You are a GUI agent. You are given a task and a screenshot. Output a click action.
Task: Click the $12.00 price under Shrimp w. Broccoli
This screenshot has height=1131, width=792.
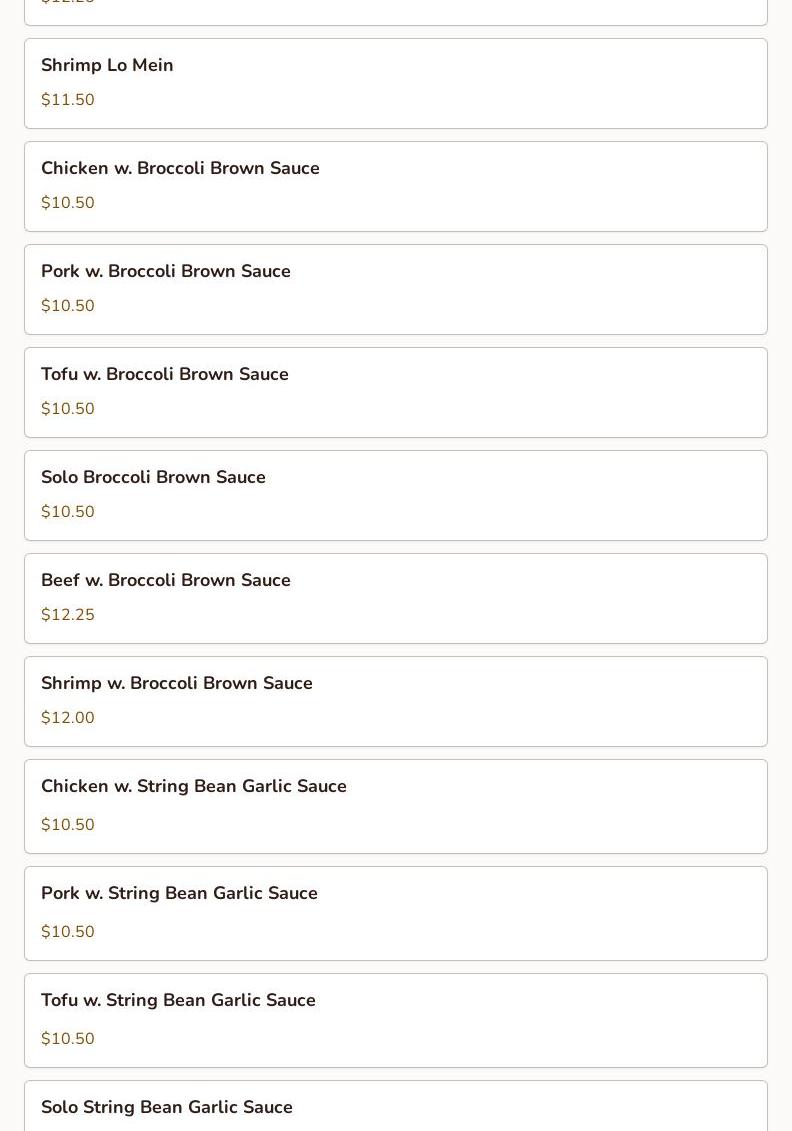[x=68, y=718]
